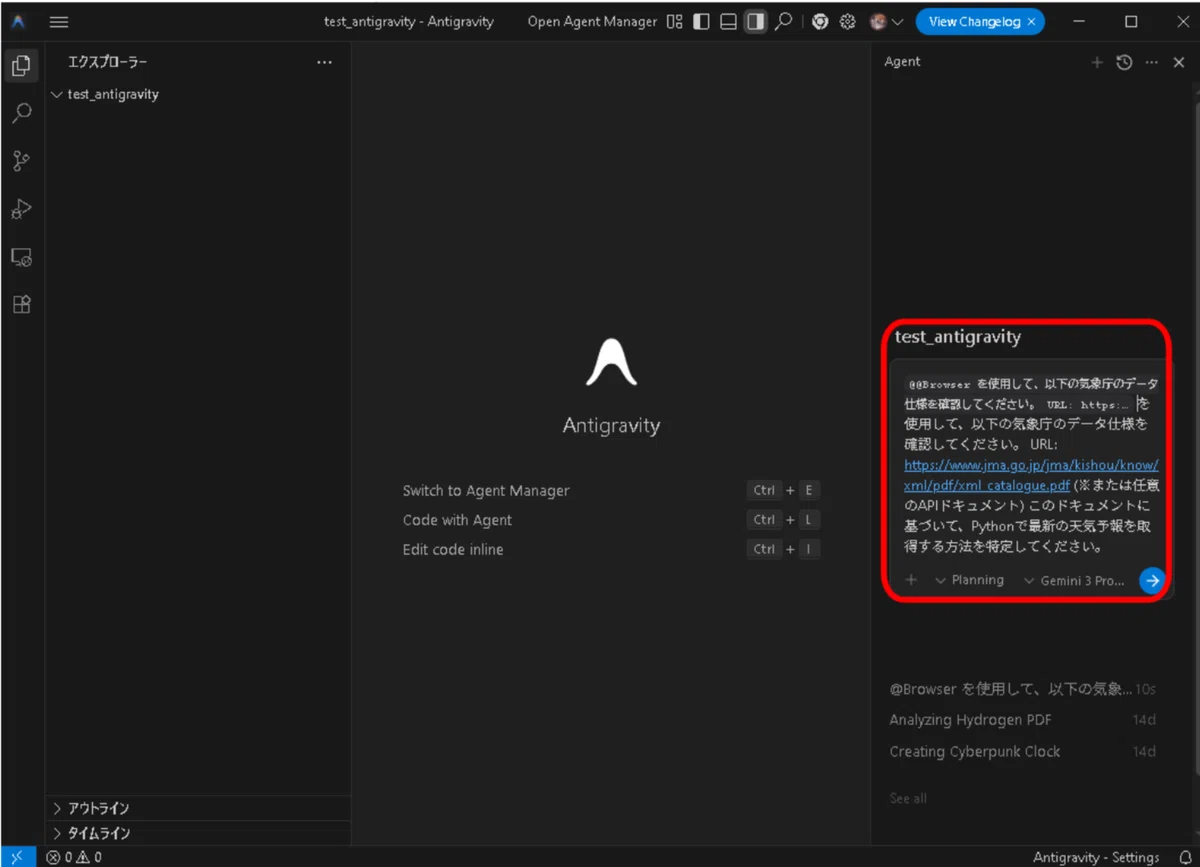
Task: Open the Source Control view
Action: tap(21, 161)
